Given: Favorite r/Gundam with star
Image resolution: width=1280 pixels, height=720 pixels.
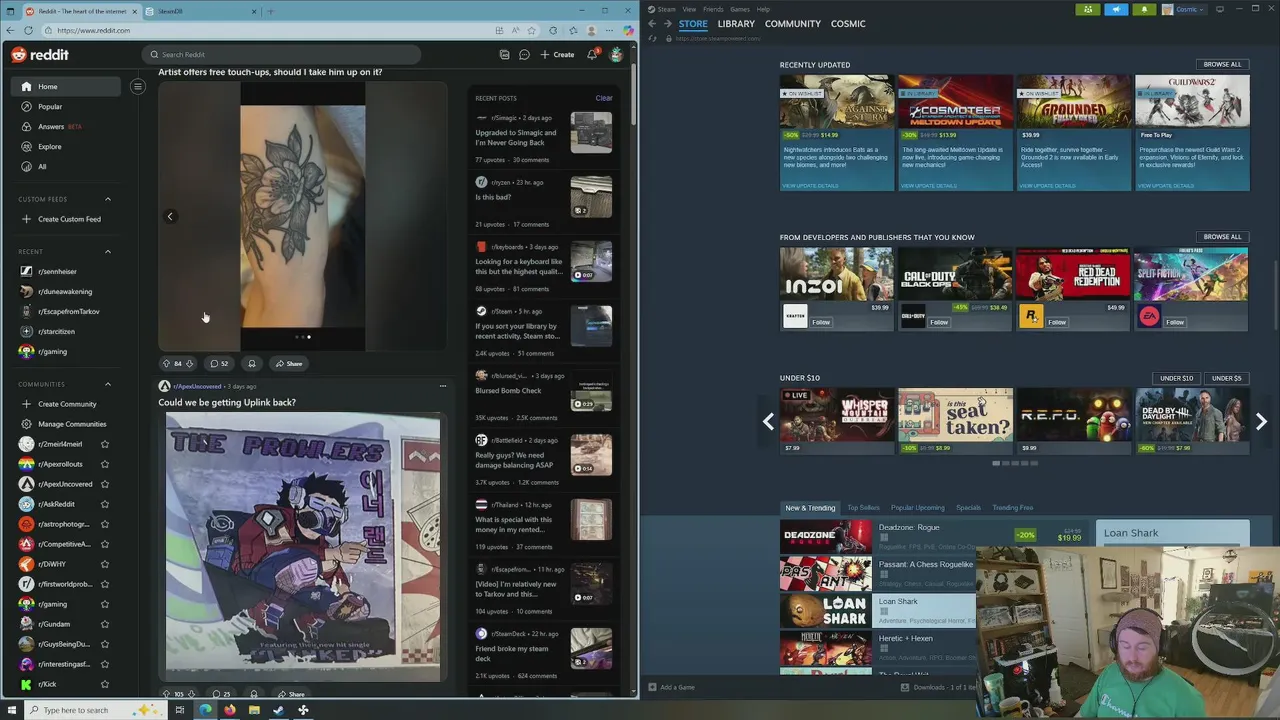Looking at the screenshot, I should [x=105, y=624].
